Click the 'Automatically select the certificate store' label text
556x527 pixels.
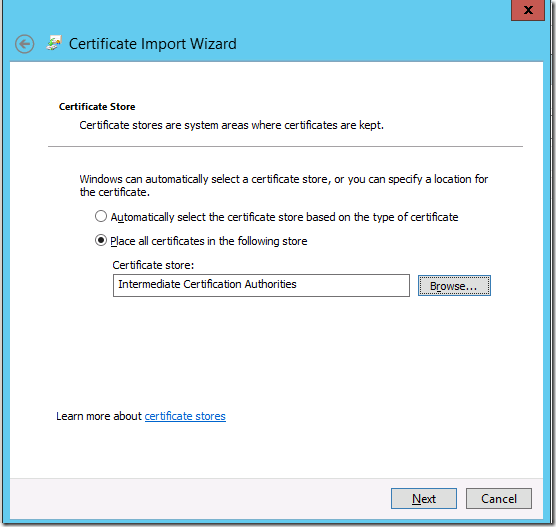284,217
